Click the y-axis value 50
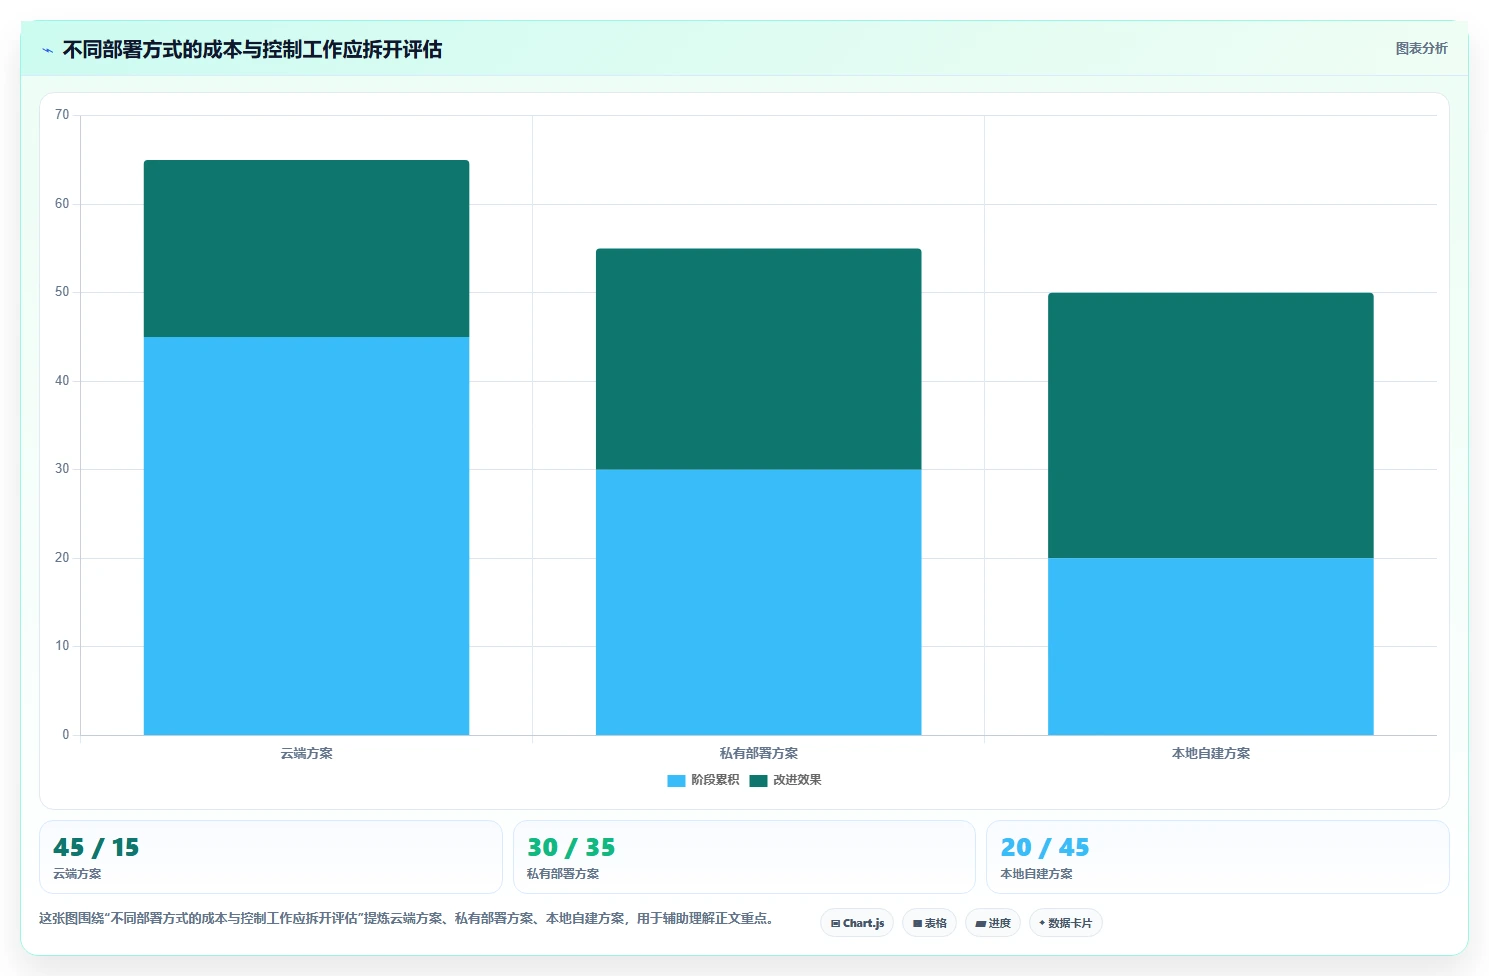Image resolution: width=1489 pixels, height=976 pixels. pyautogui.click(x=62, y=292)
